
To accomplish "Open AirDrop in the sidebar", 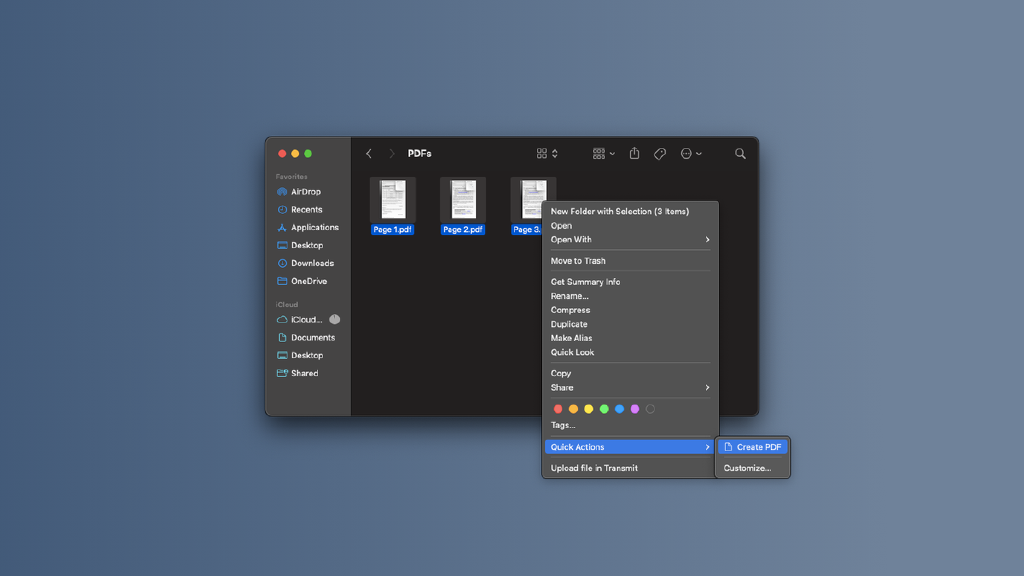I will [x=305, y=192].
